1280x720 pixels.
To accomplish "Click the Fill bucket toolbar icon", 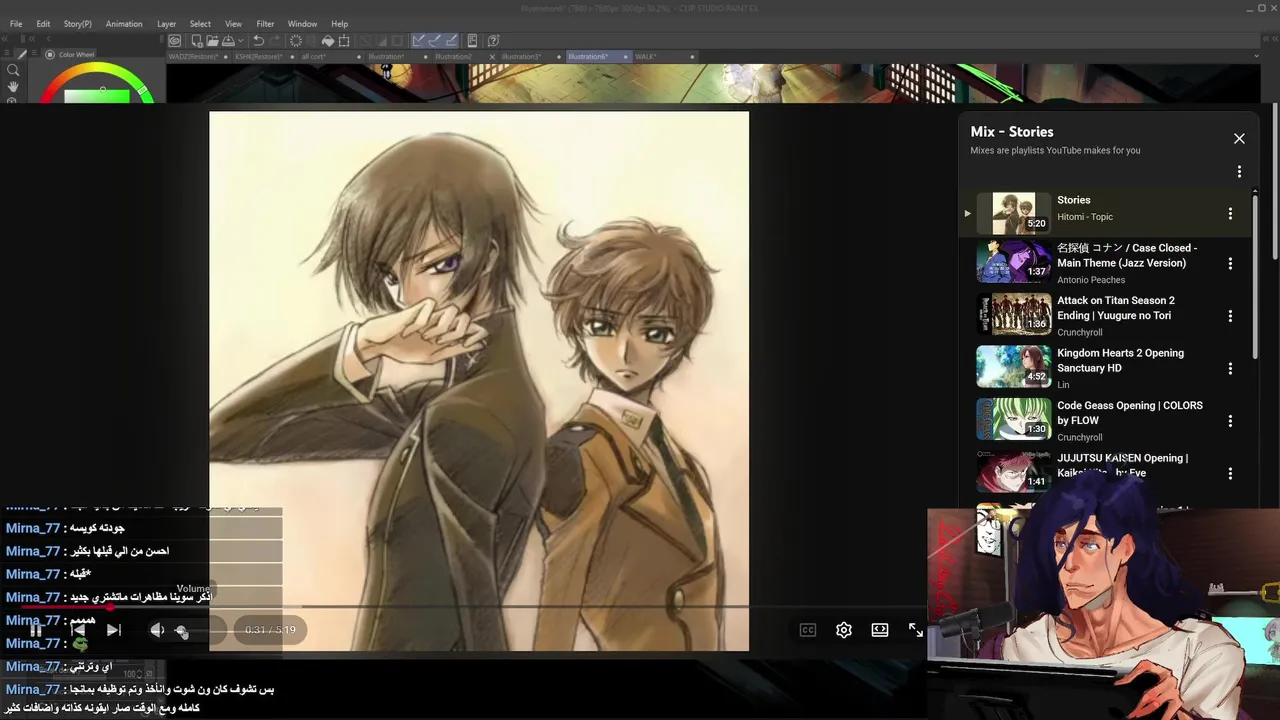I will (327, 41).
